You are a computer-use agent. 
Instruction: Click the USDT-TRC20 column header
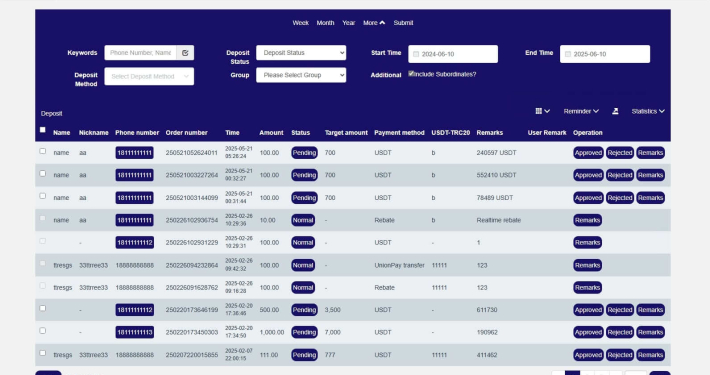click(x=451, y=133)
